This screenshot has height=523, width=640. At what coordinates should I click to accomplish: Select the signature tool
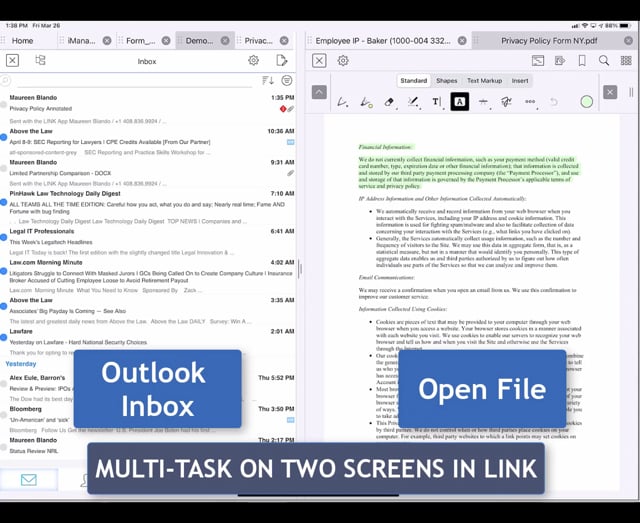(x=507, y=102)
